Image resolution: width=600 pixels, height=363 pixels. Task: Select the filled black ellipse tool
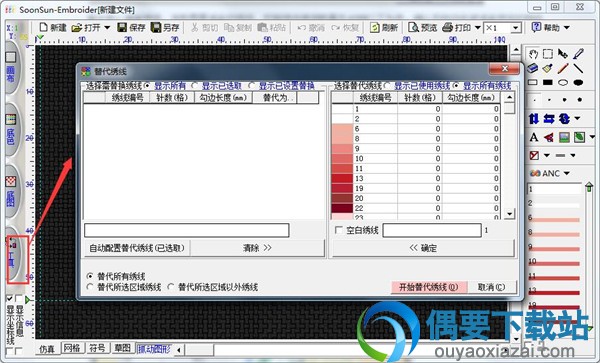pyautogui.click(x=578, y=83)
